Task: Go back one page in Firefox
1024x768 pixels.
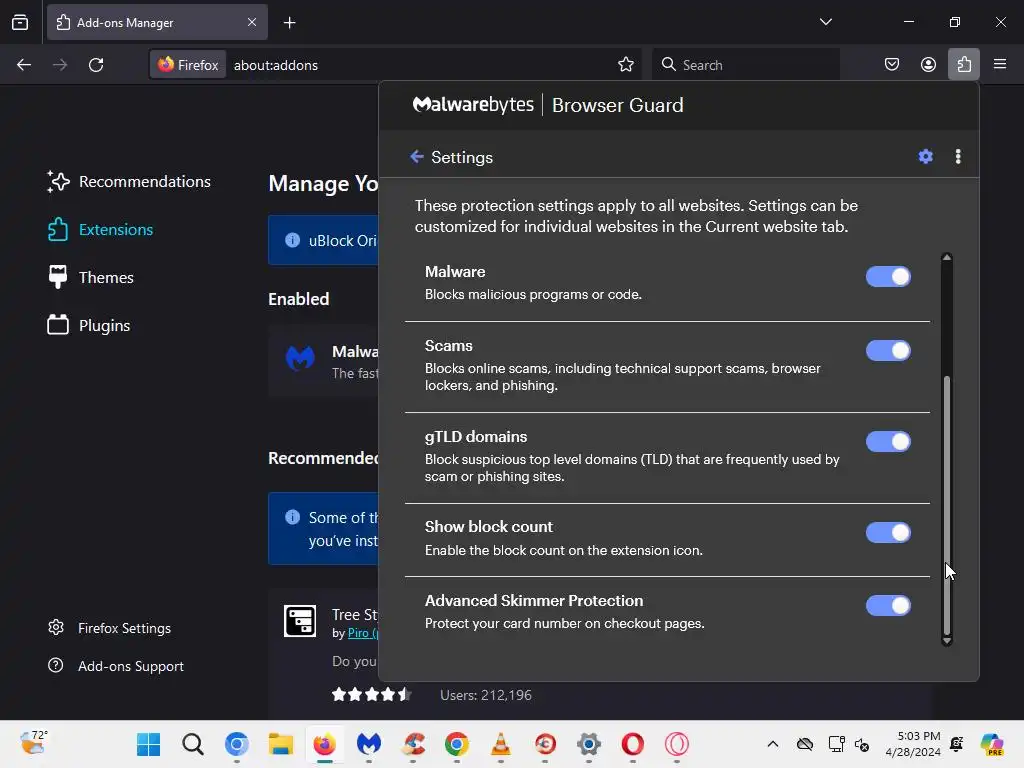Action: (24, 65)
